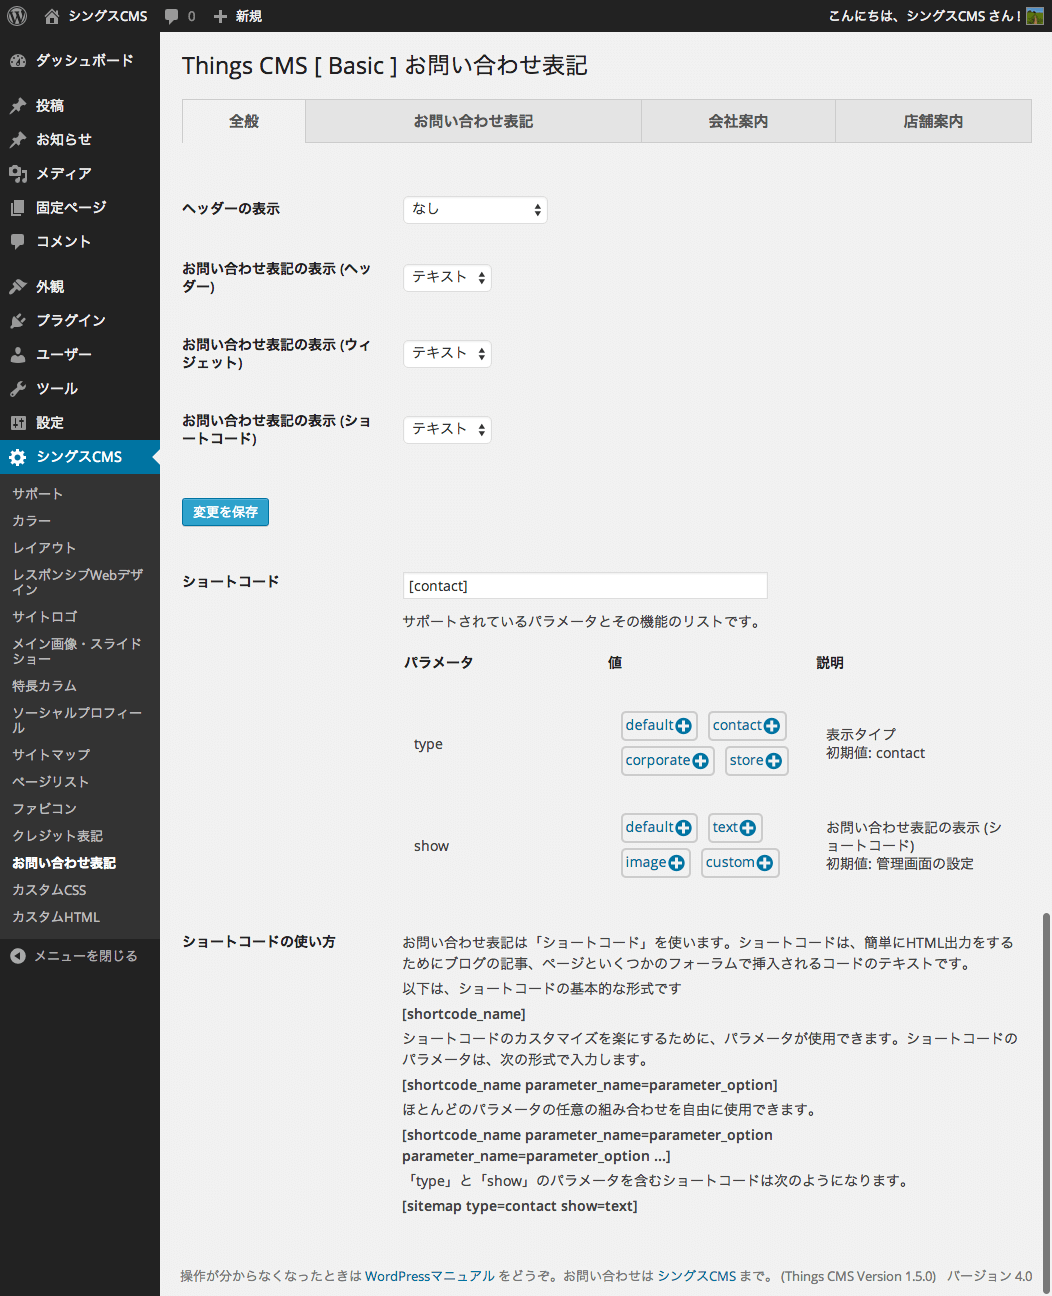1052x1296 pixels.
Task: Open the WordPressマニュアル link
Action: pyautogui.click(x=430, y=1276)
